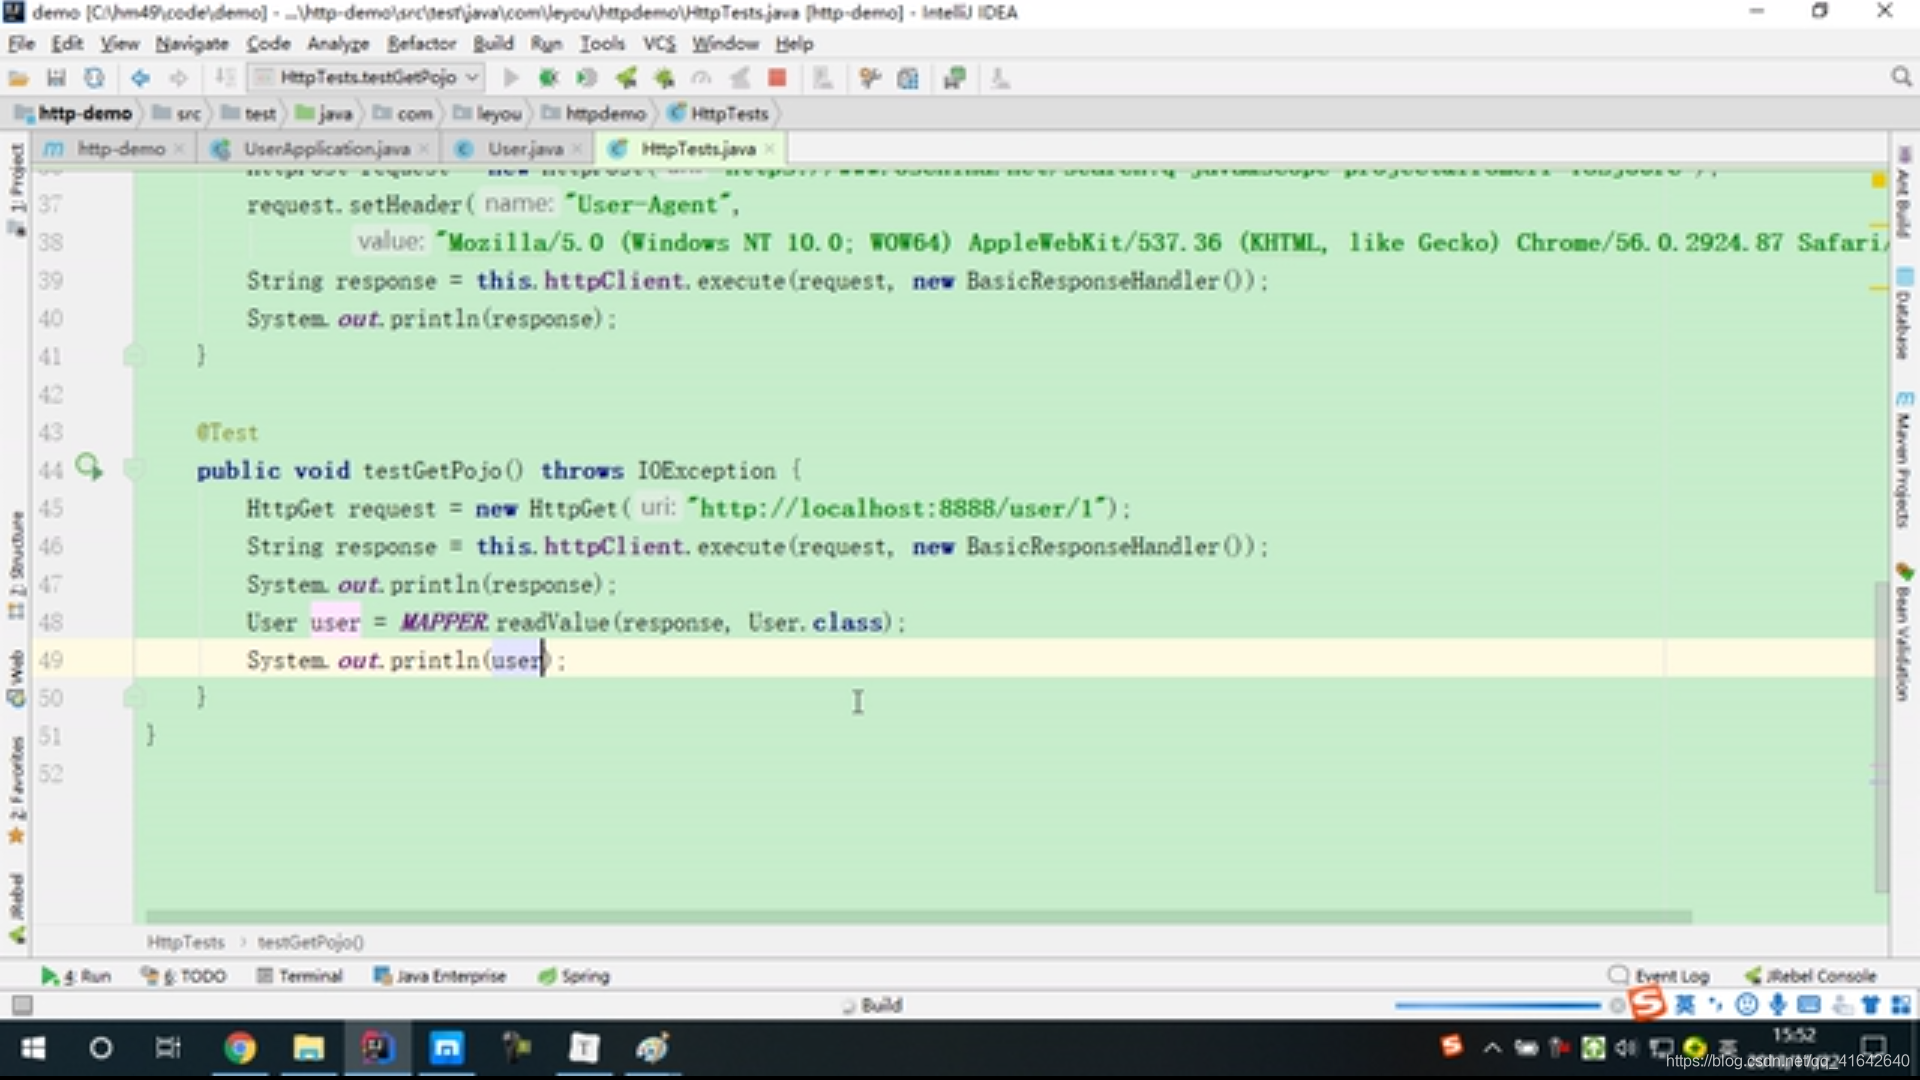The width and height of the screenshot is (1920, 1080).
Task: Click the Windows Start button
Action: click(x=33, y=1048)
